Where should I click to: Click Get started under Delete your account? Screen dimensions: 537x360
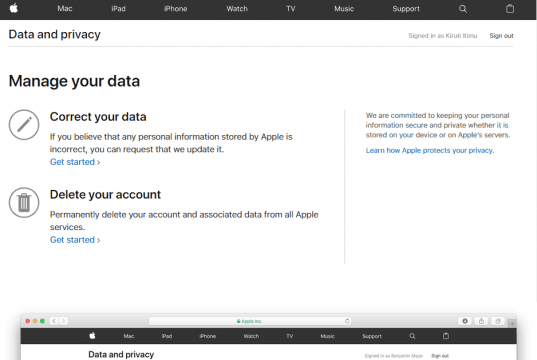(75, 240)
